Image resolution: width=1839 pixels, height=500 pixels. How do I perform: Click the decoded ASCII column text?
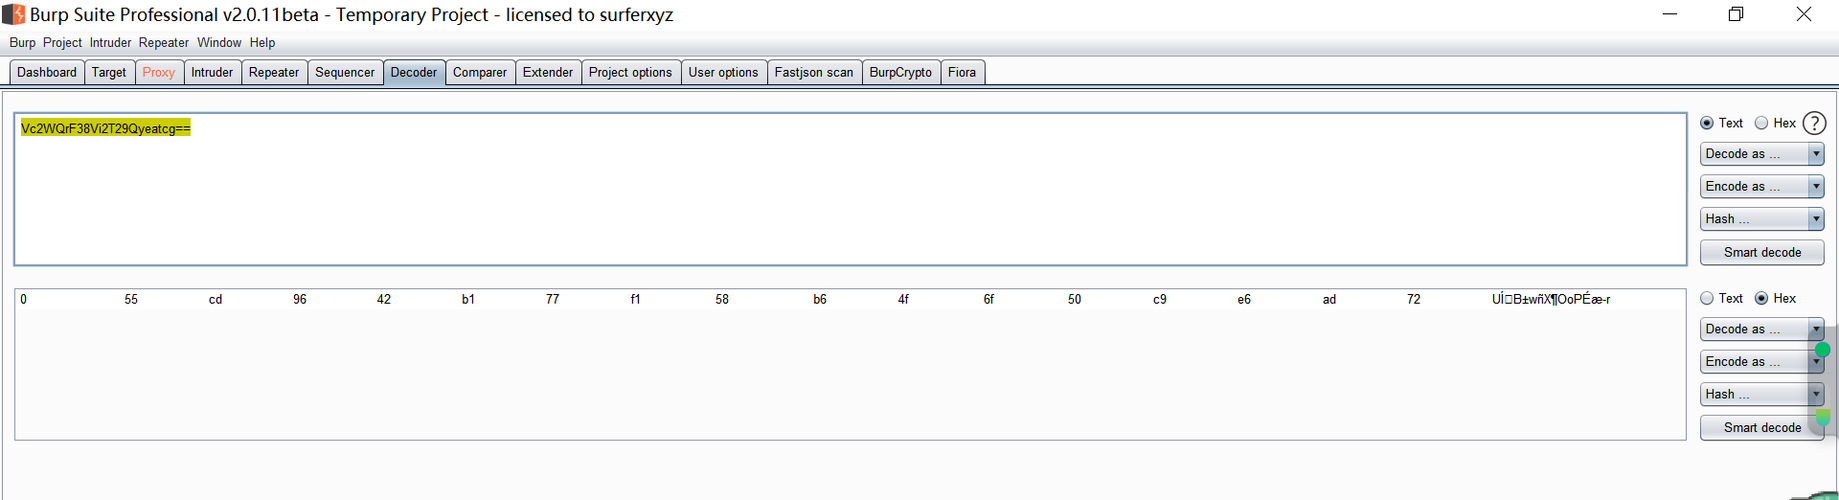click(1551, 299)
